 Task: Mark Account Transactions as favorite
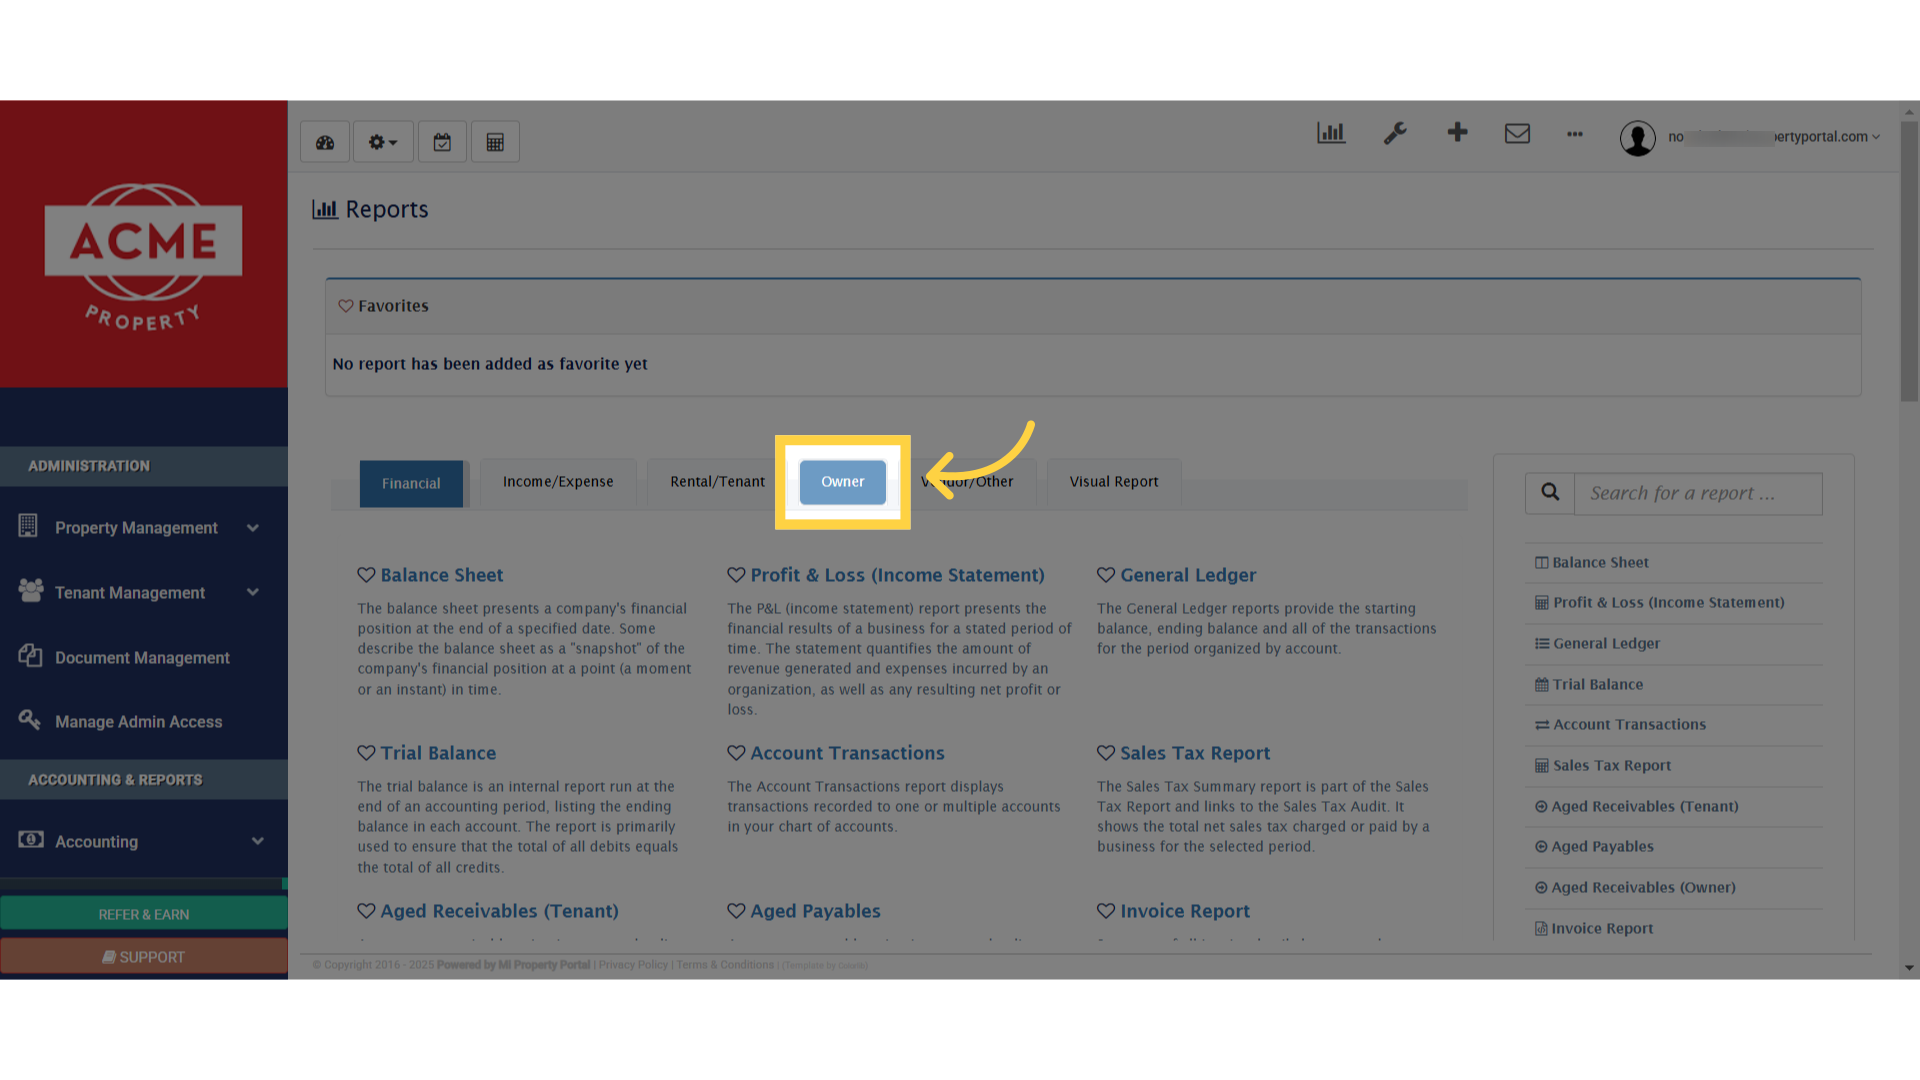click(x=737, y=752)
